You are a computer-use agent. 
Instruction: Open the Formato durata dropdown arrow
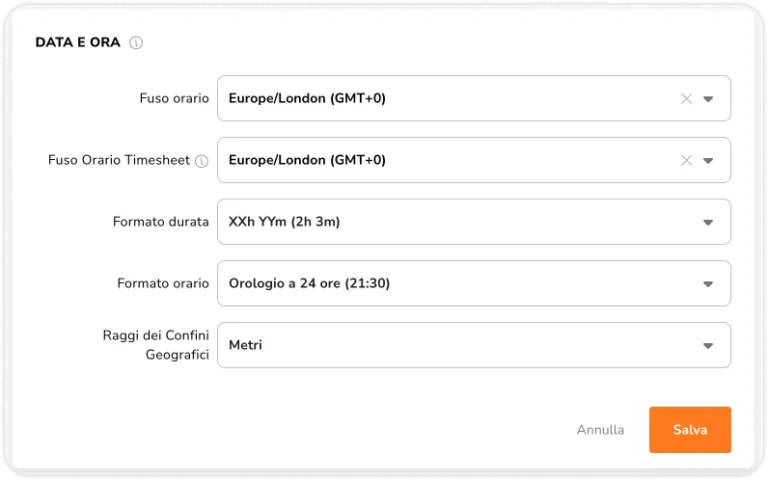708,222
